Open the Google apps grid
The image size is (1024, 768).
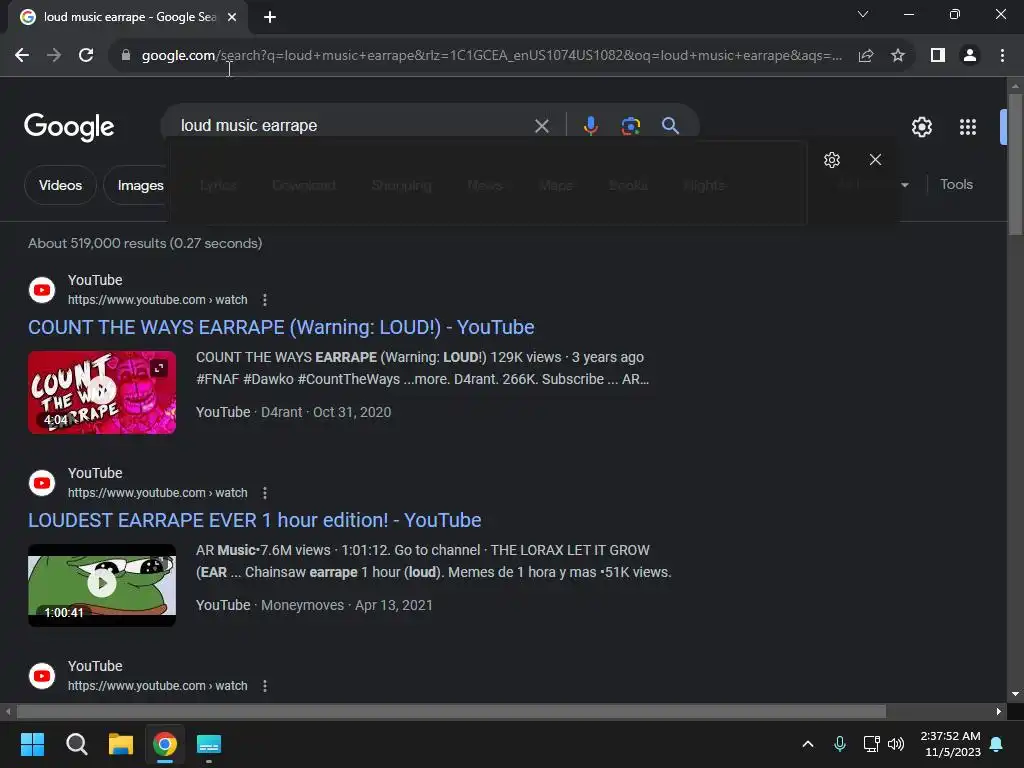point(968,127)
